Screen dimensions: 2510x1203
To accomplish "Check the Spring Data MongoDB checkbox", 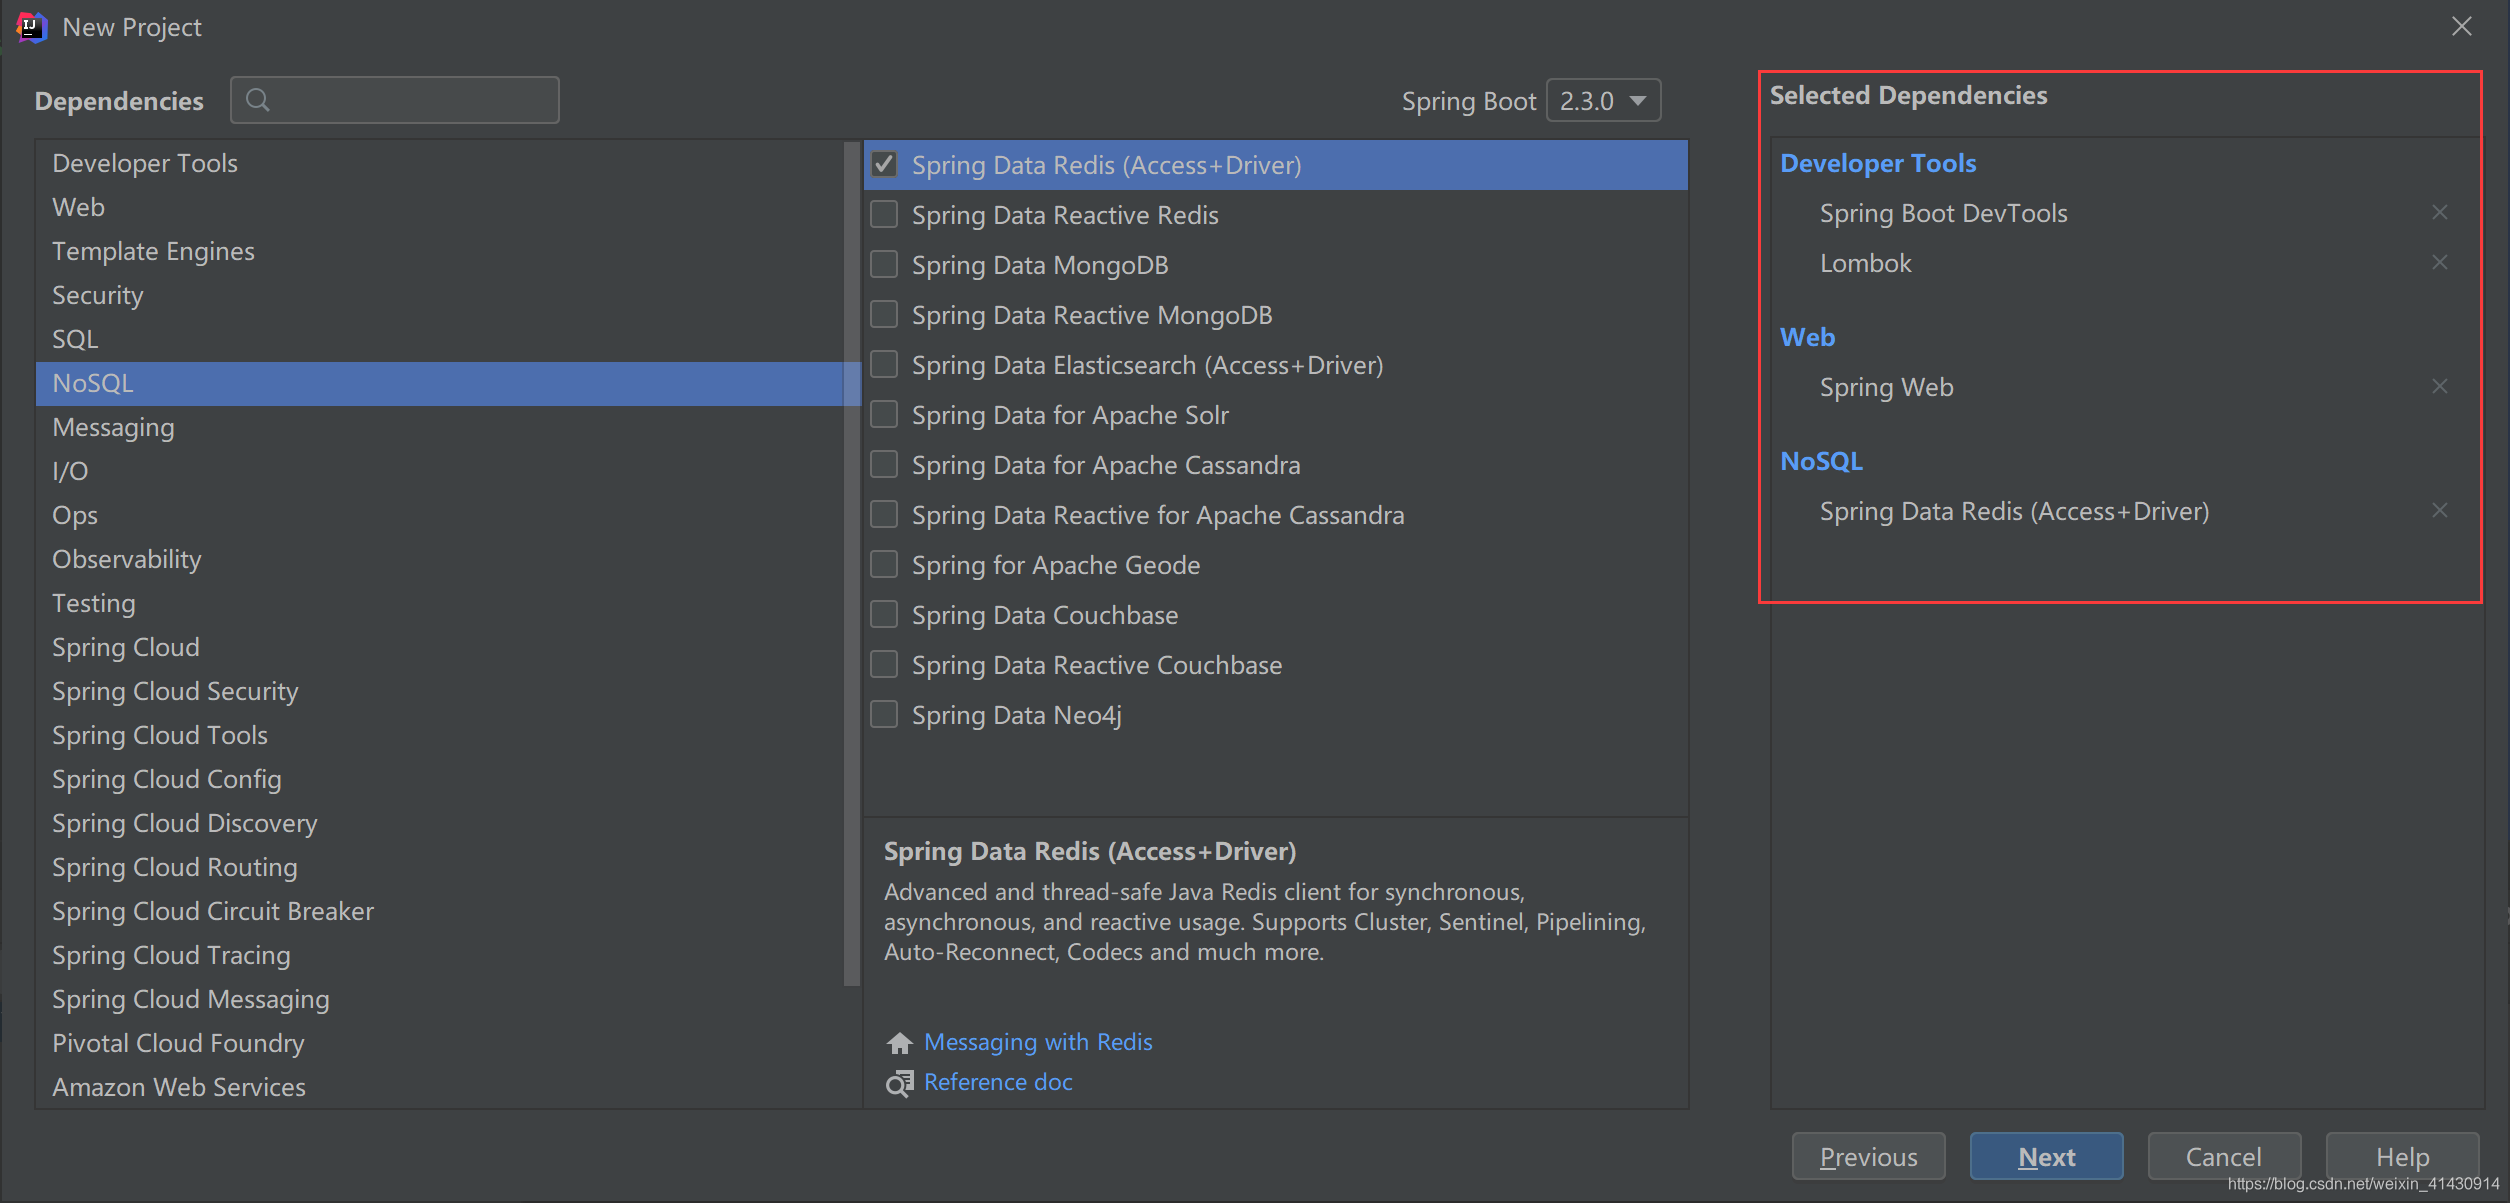I will tap(883, 264).
